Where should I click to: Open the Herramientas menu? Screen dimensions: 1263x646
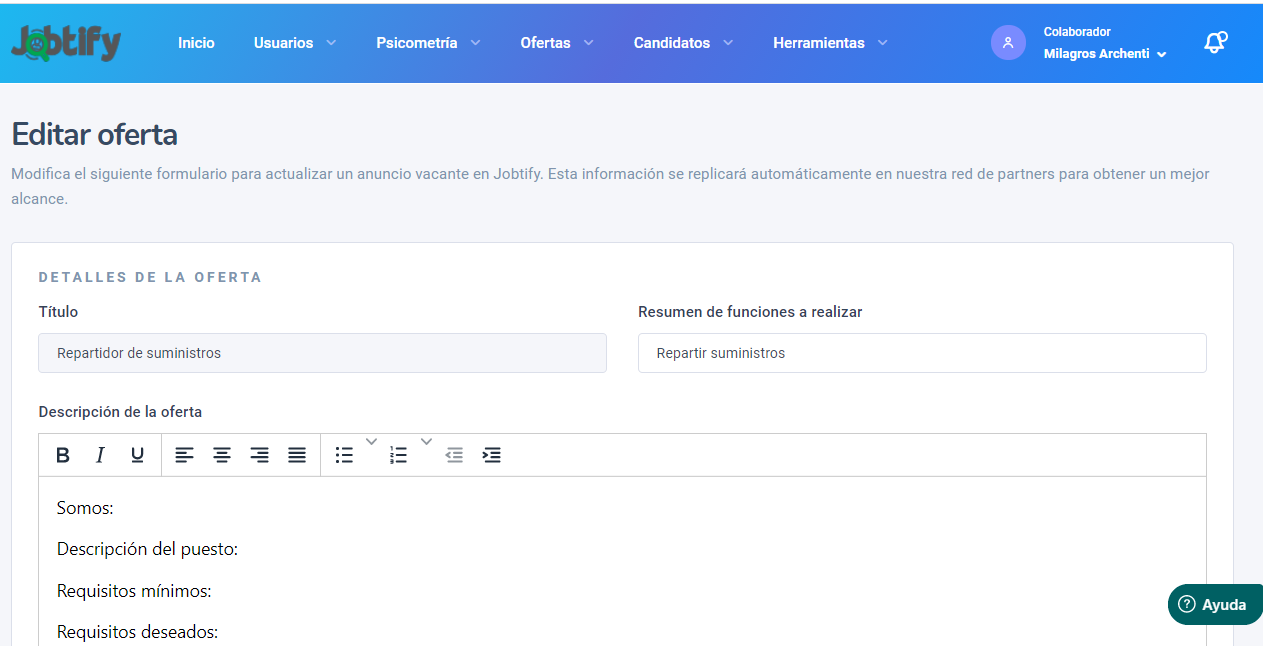click(x=819, y=43)
